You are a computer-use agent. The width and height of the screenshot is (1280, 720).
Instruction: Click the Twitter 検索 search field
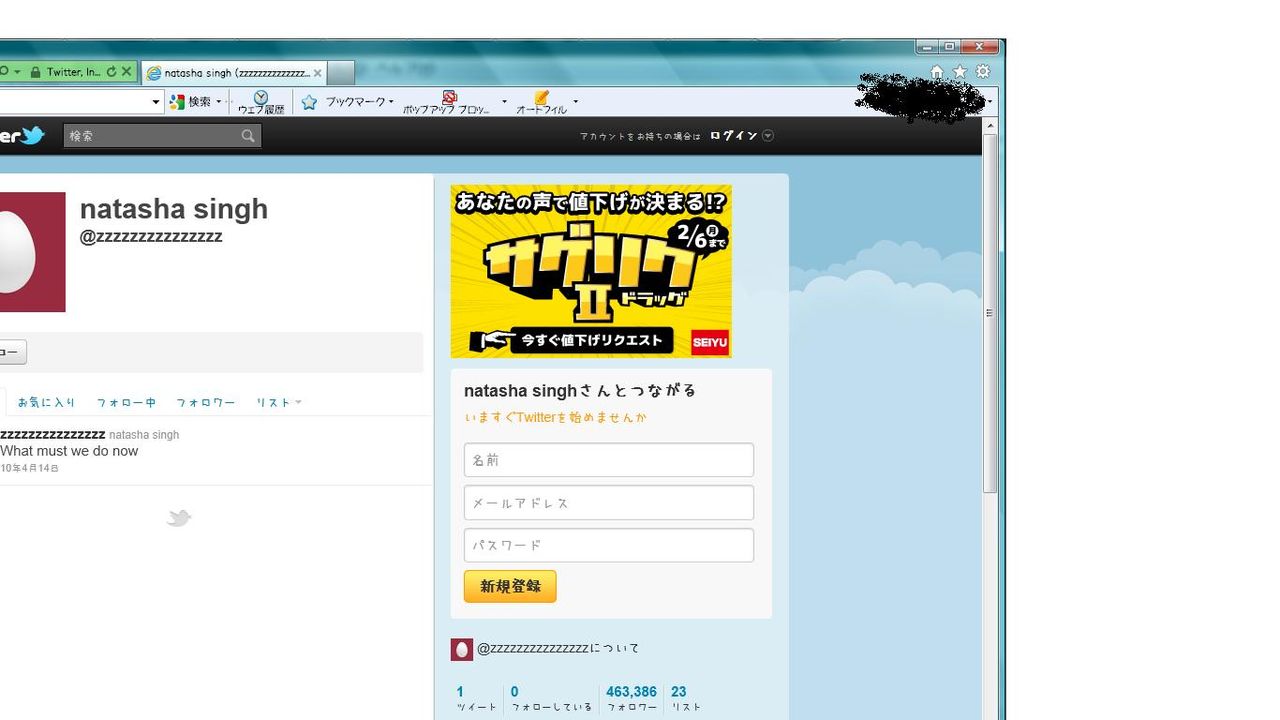[162, 136]
